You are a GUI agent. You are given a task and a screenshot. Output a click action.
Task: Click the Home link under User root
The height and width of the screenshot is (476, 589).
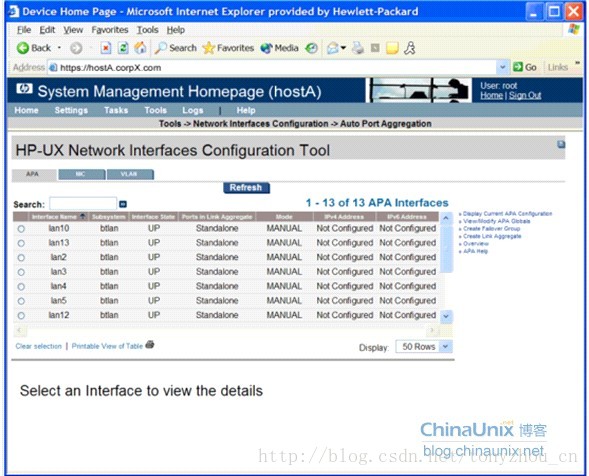point(491,95)
